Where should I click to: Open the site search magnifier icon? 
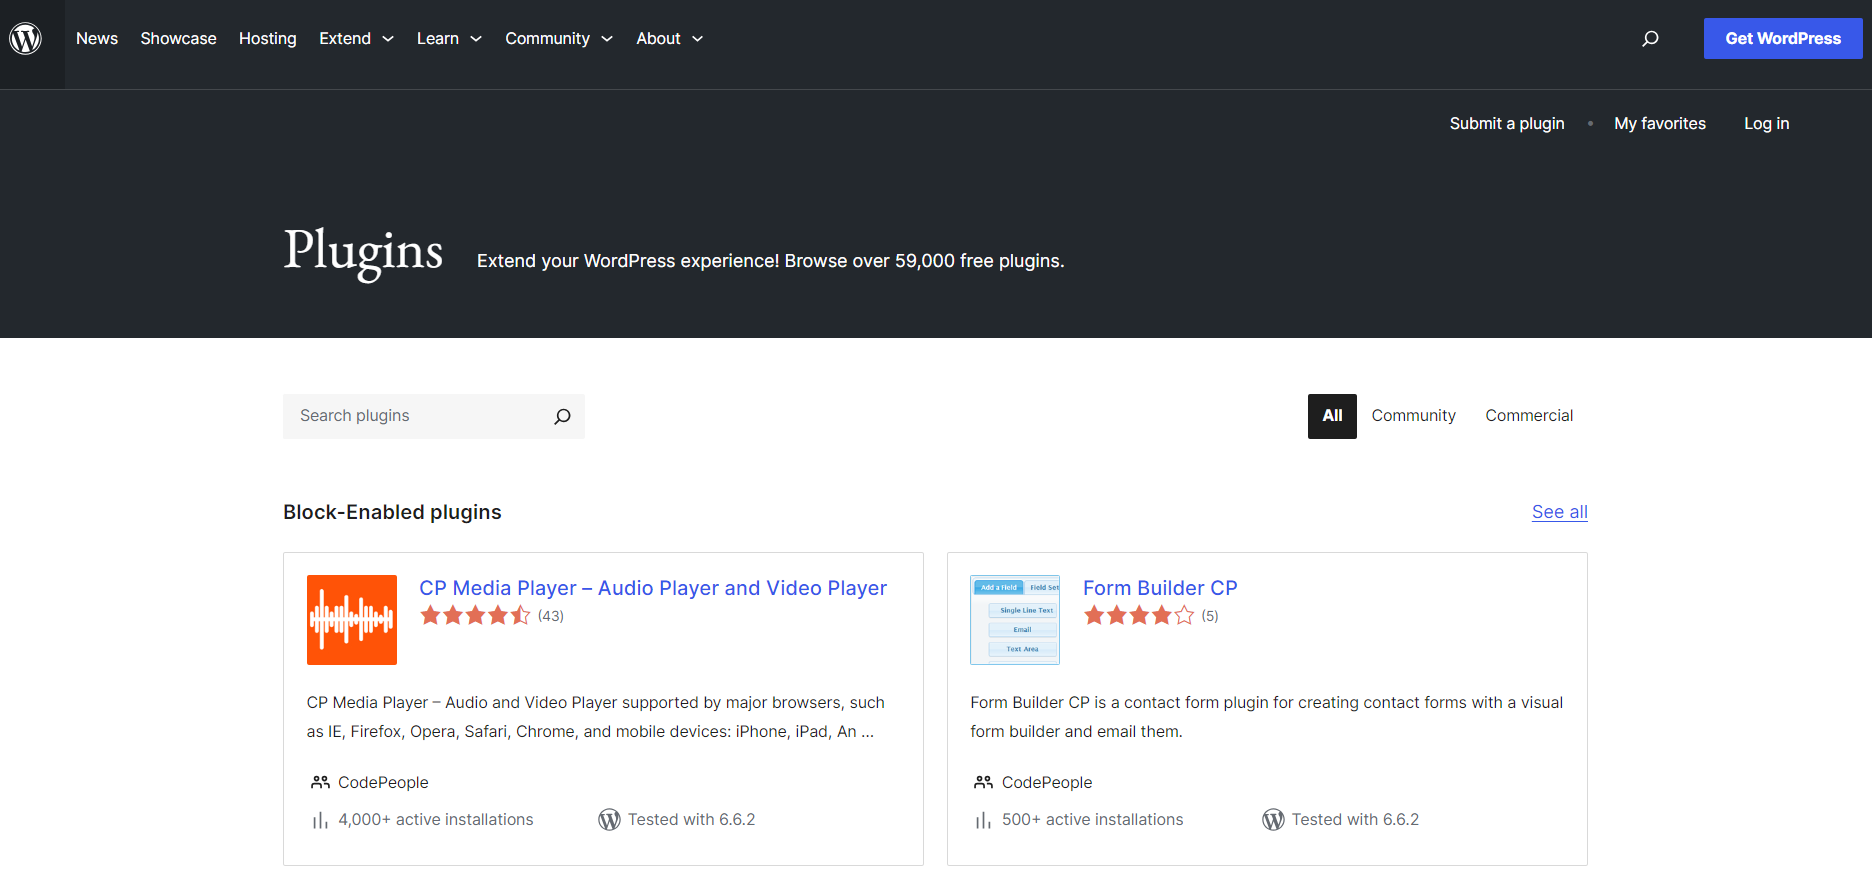tap(1650, 39)
